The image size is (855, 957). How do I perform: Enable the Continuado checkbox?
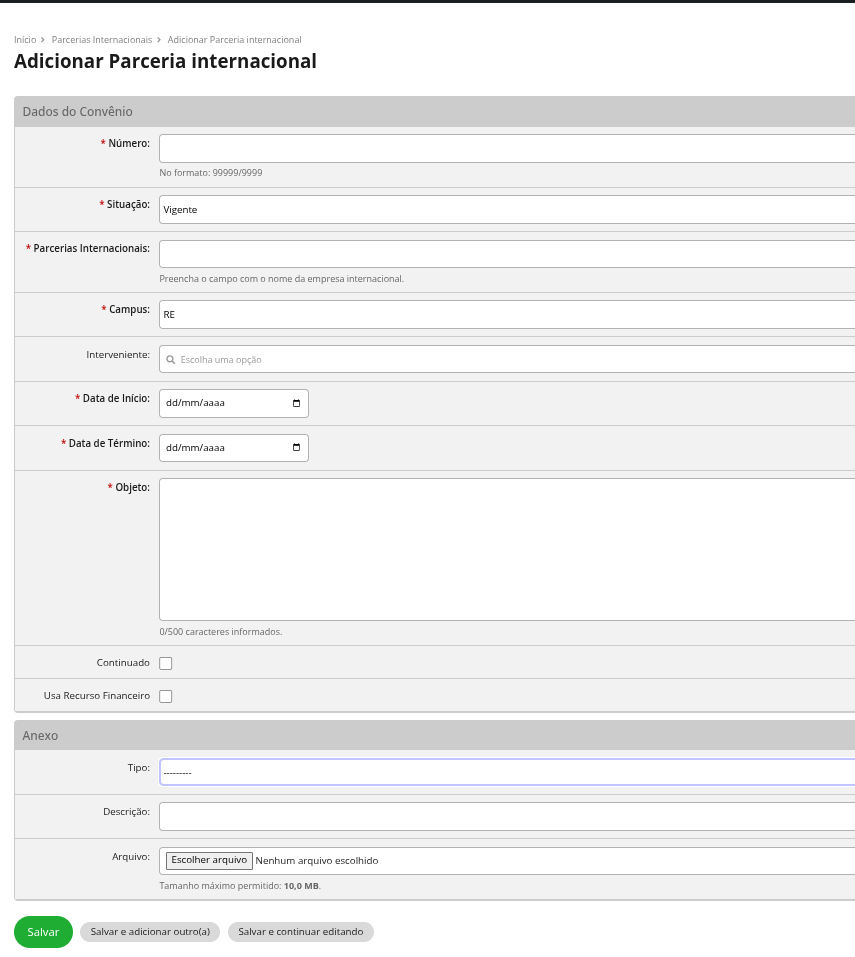click(165, 663)
